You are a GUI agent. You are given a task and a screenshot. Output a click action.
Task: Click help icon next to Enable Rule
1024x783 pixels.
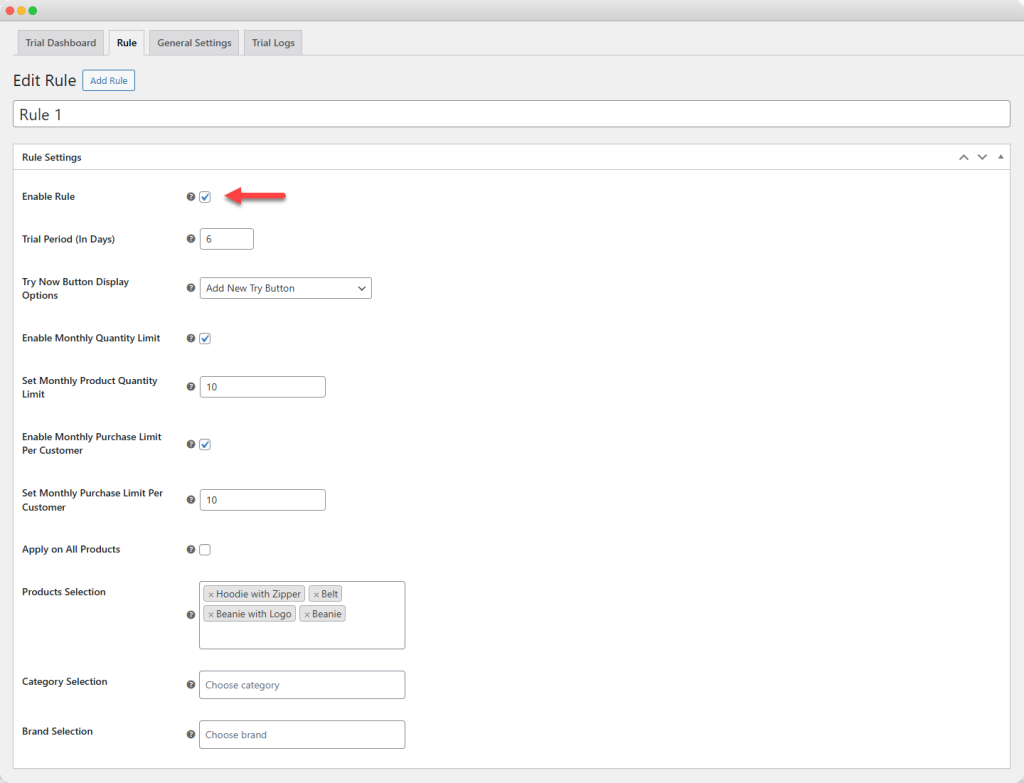pos(191,197)
